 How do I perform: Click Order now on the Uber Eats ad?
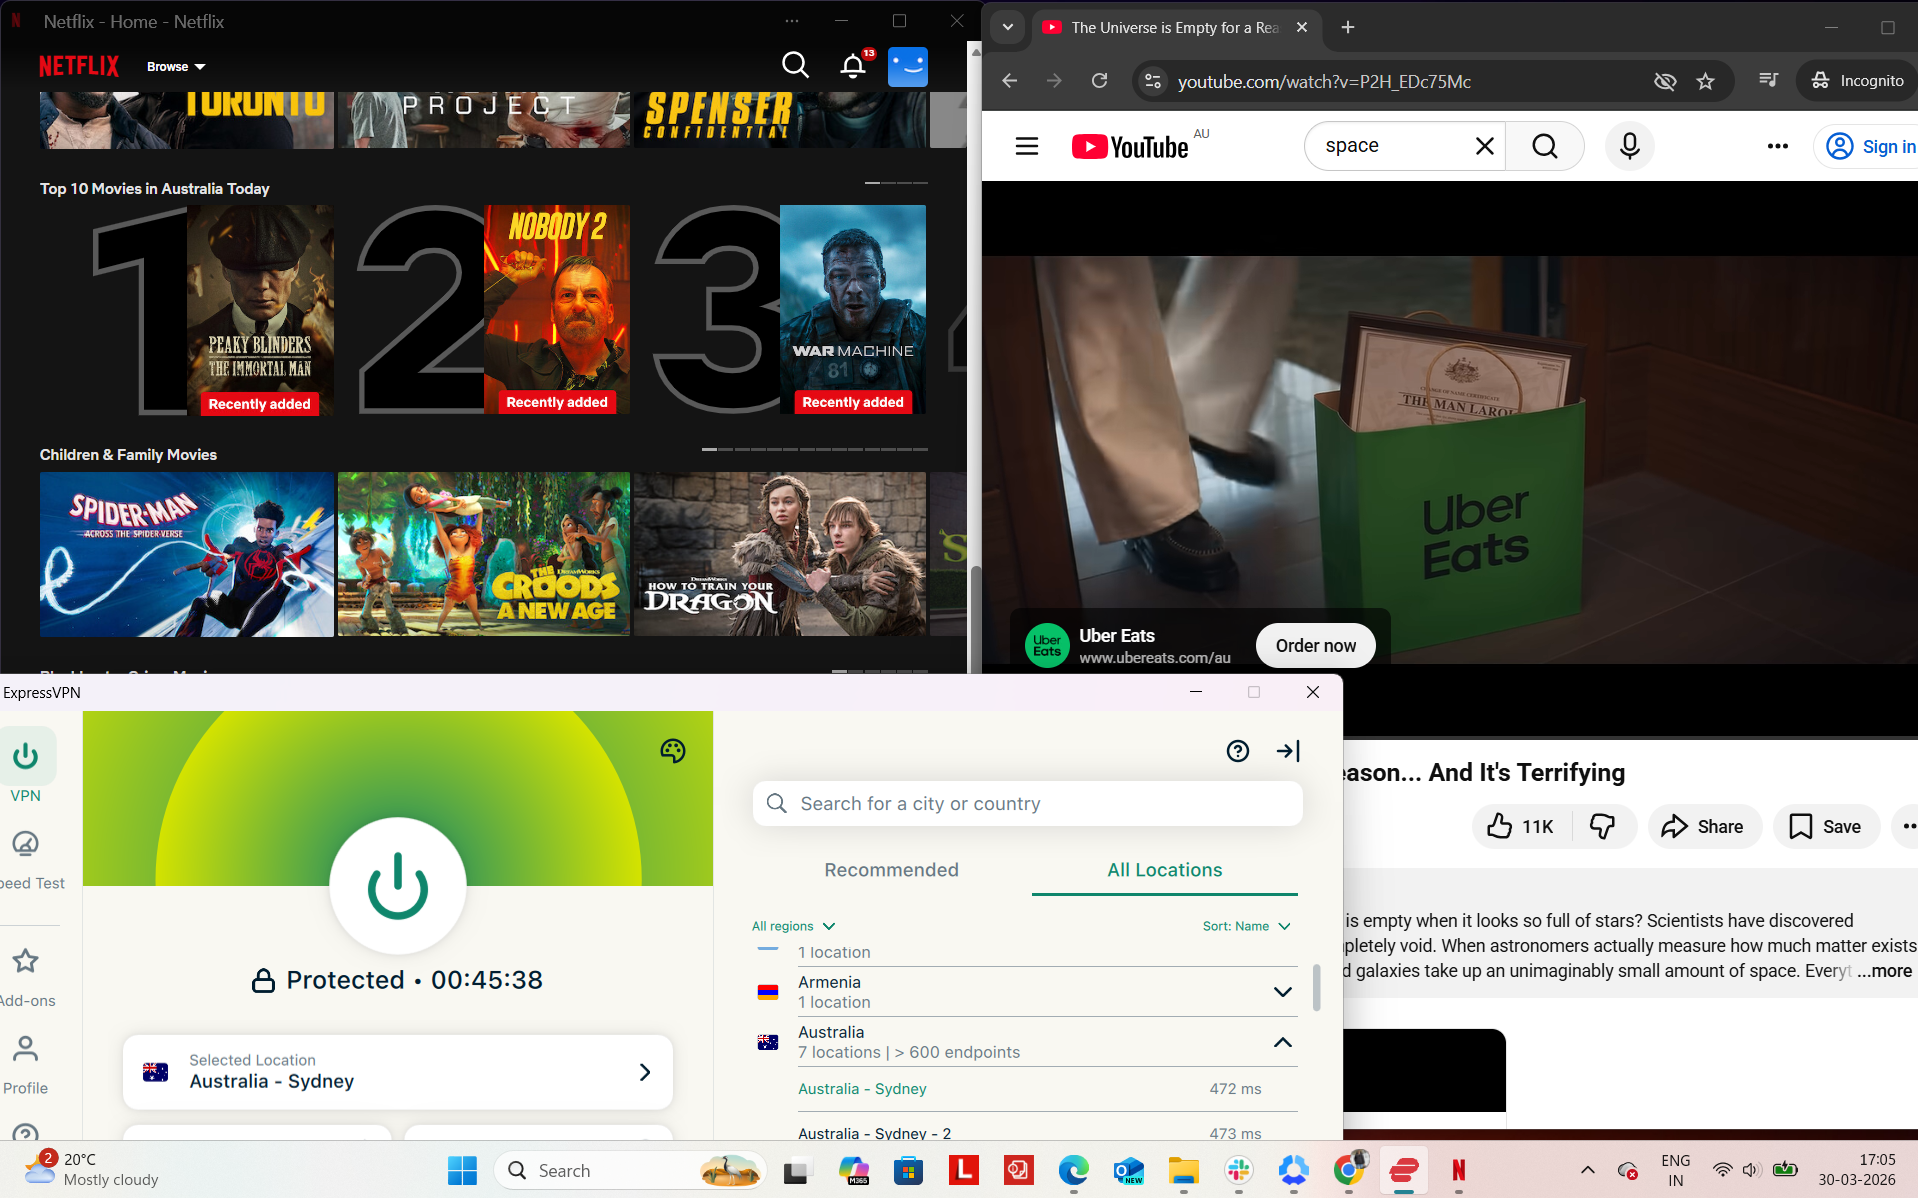pyautogui.click(x=1314, y=645)
